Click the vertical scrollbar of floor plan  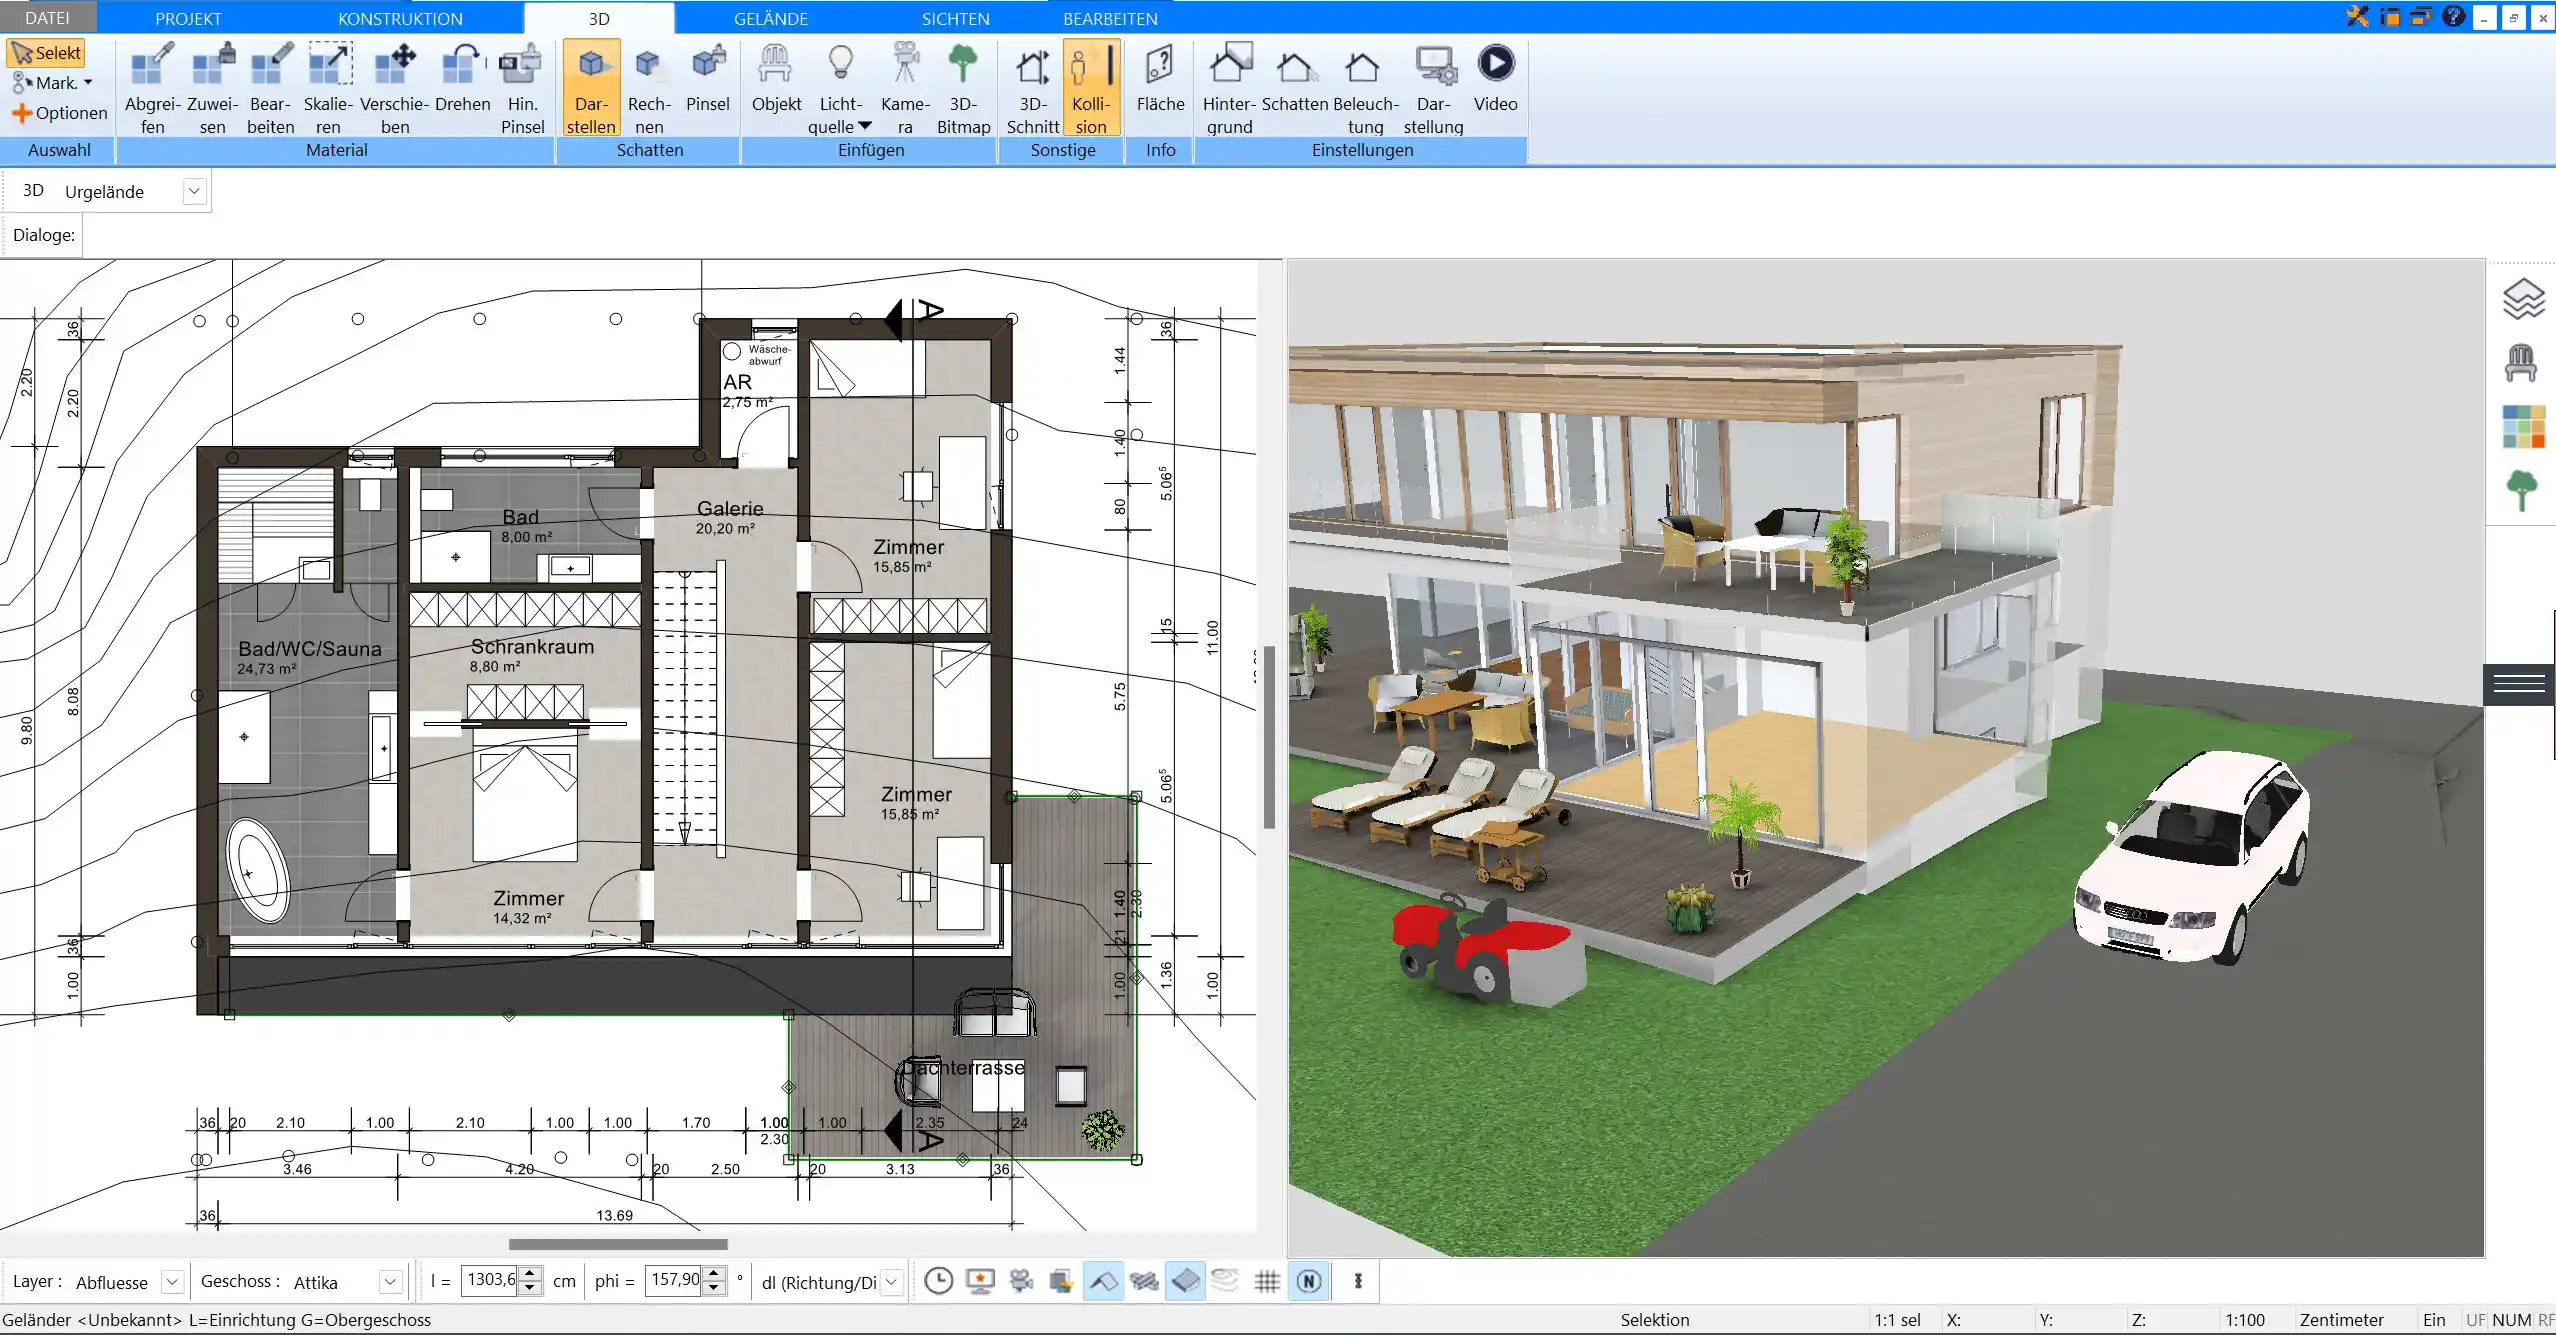coord(1269,737)
